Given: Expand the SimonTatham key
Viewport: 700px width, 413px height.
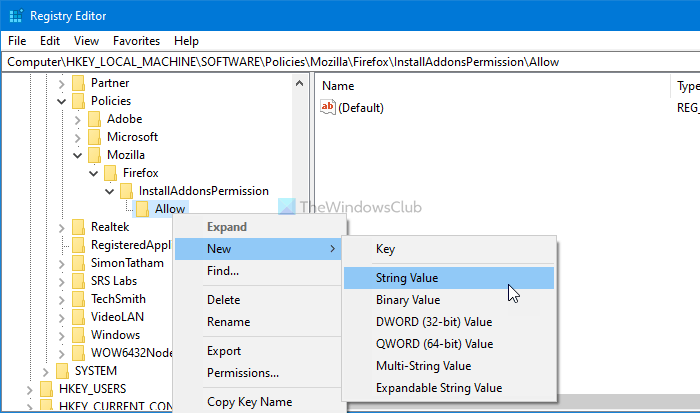Looking at the screenshot, I should point(62,263).
